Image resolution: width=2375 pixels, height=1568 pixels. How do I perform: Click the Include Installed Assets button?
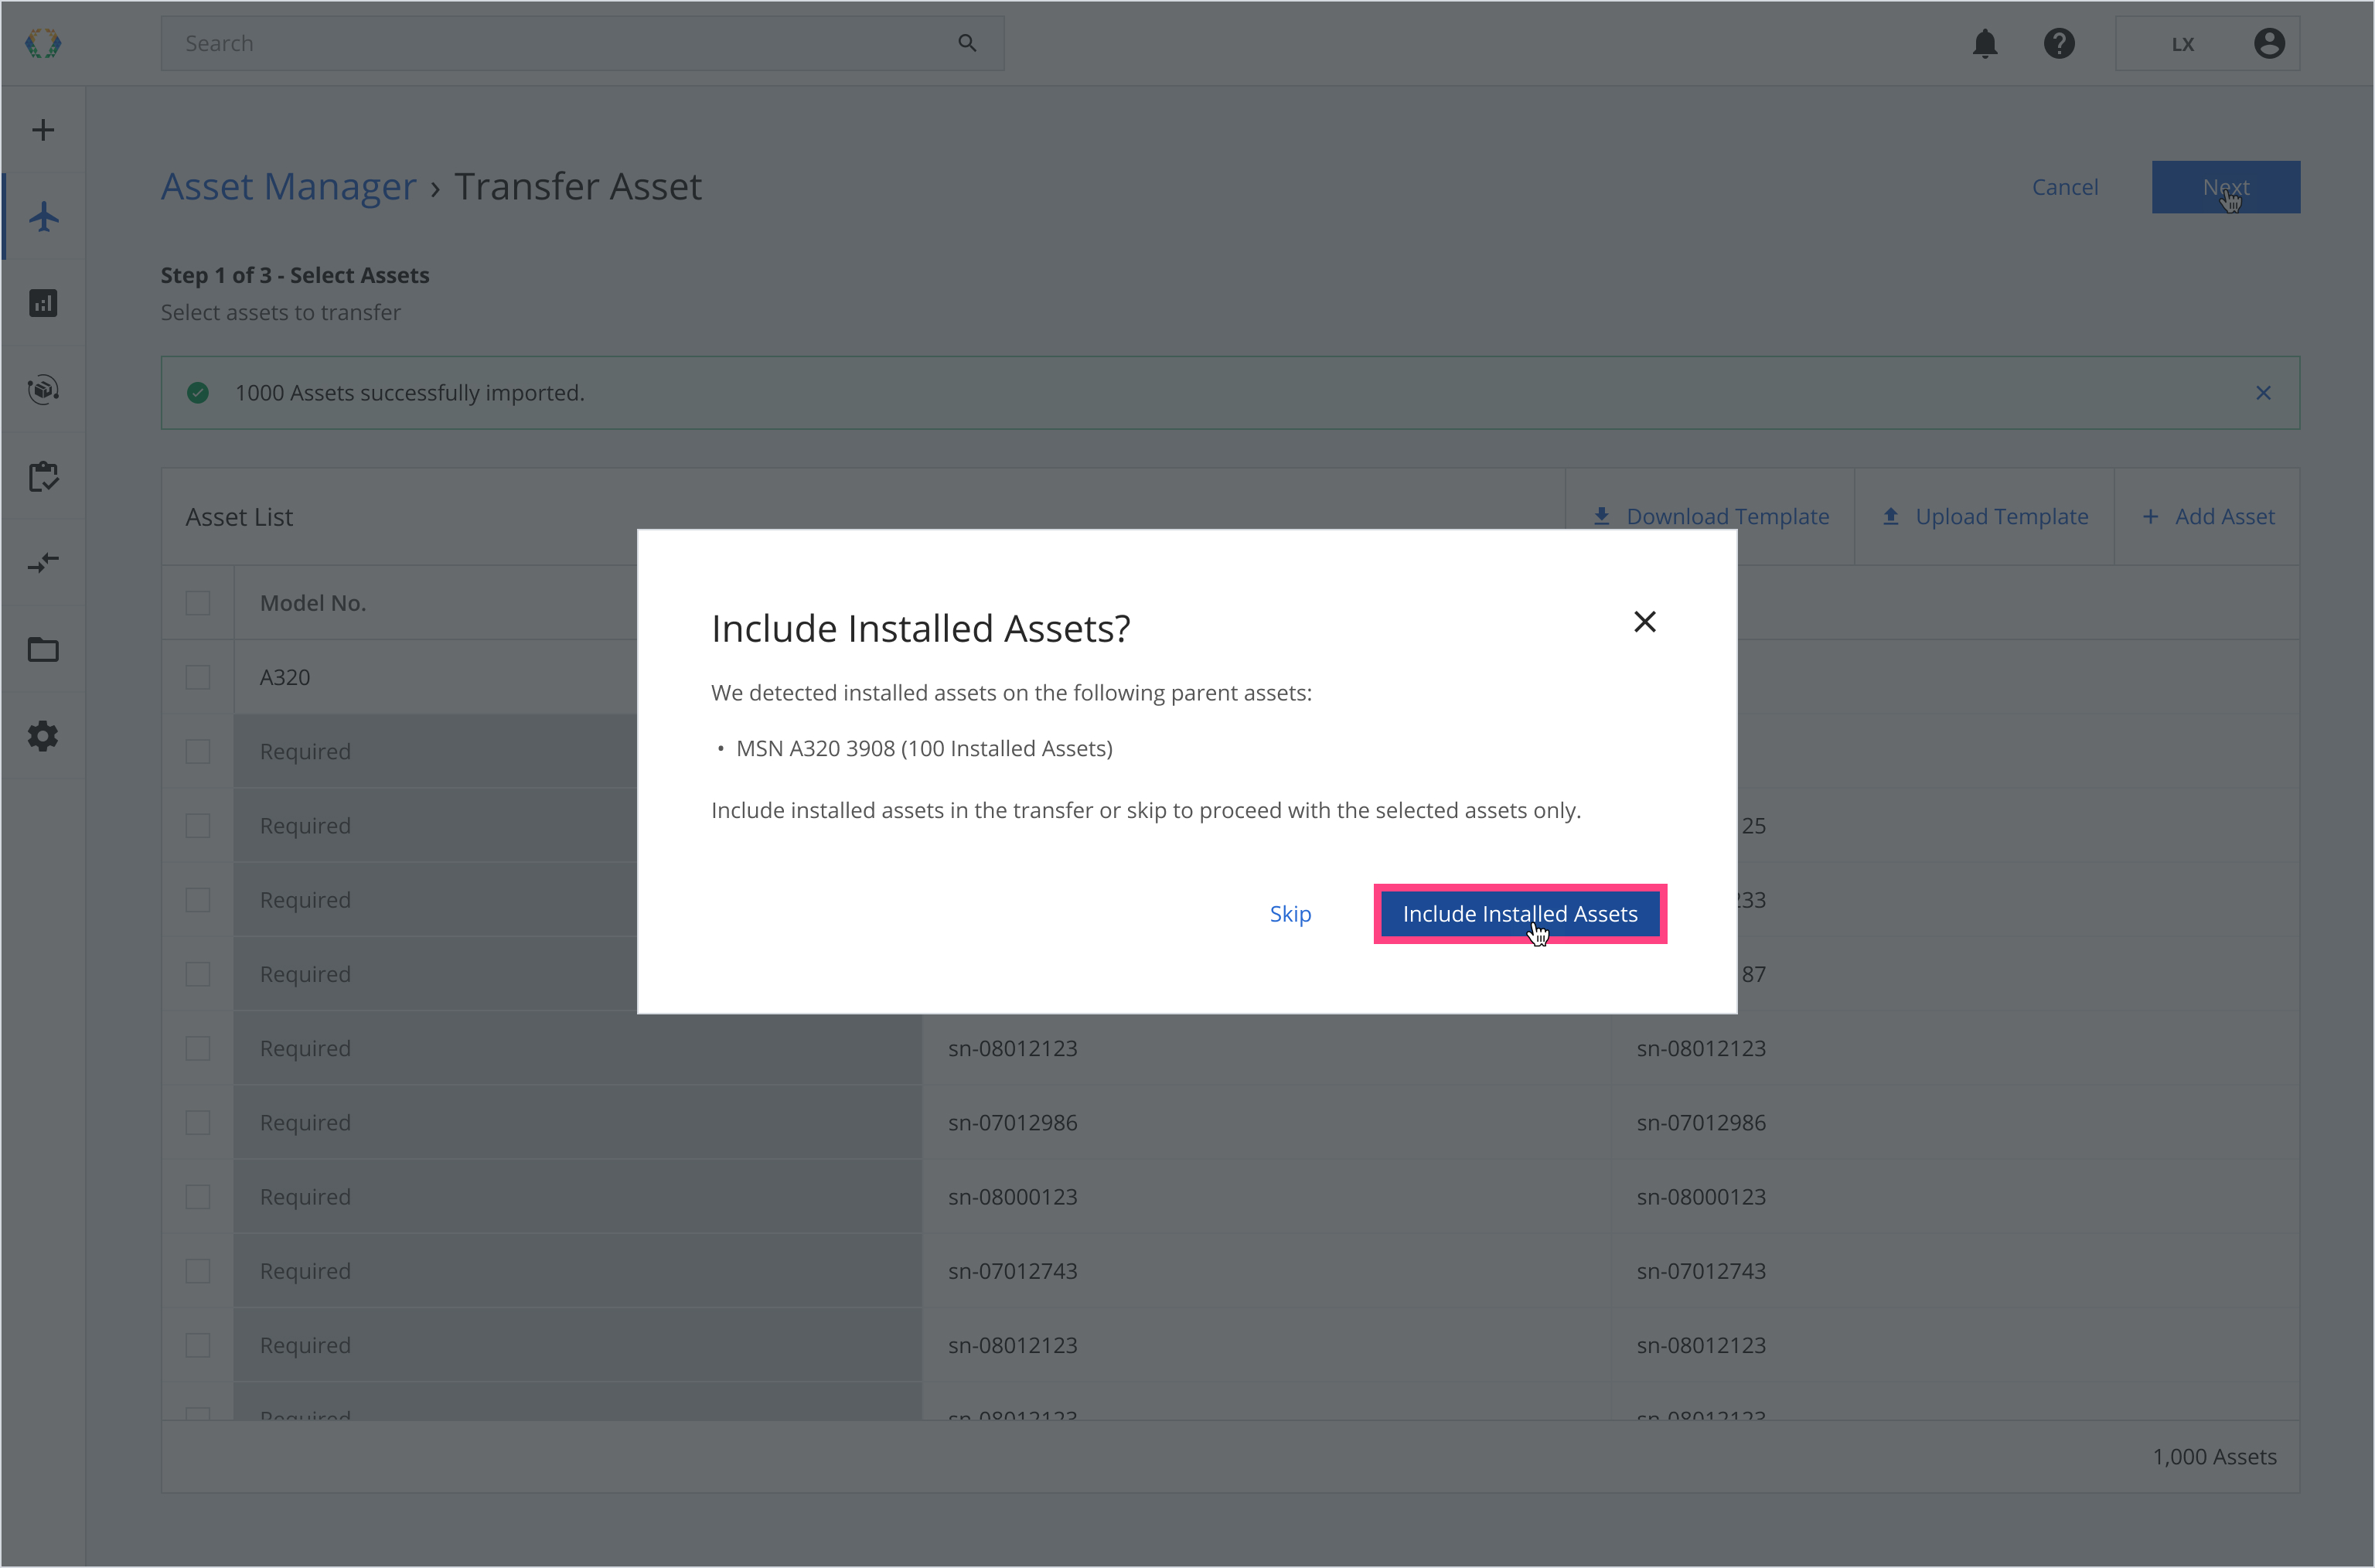point(1520,914)
